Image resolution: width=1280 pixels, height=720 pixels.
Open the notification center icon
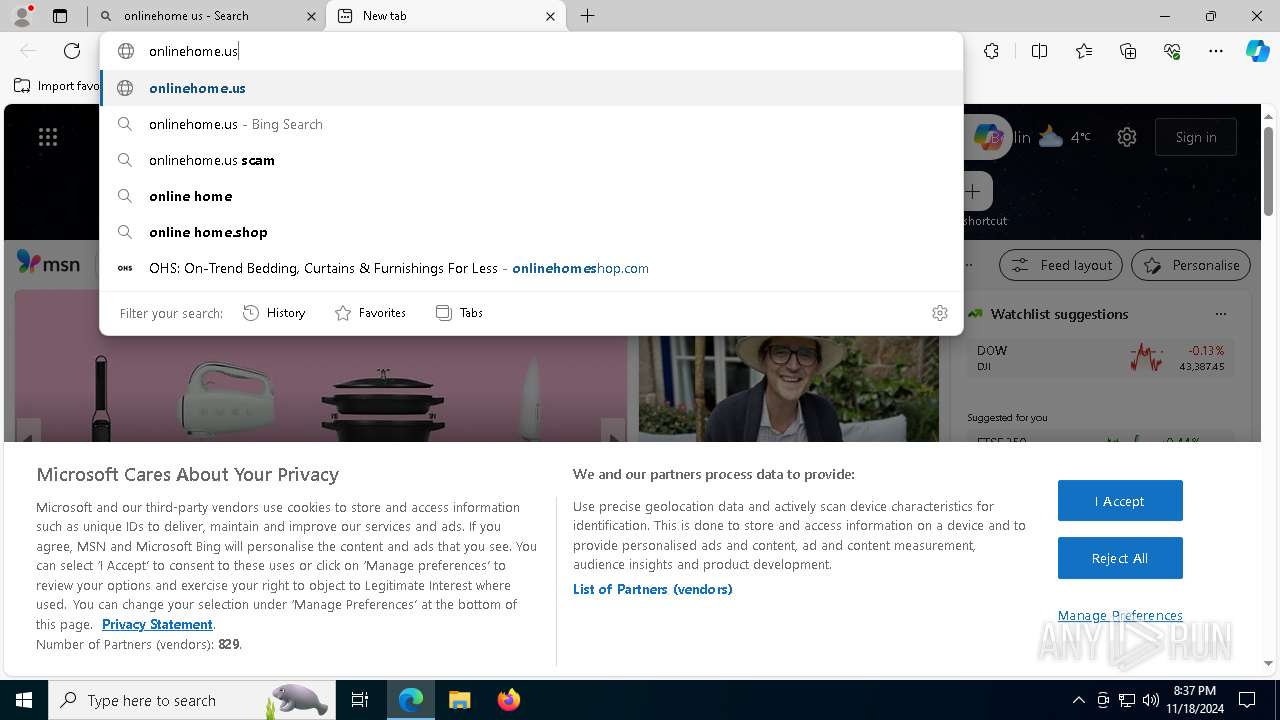tap(1247, 700)
